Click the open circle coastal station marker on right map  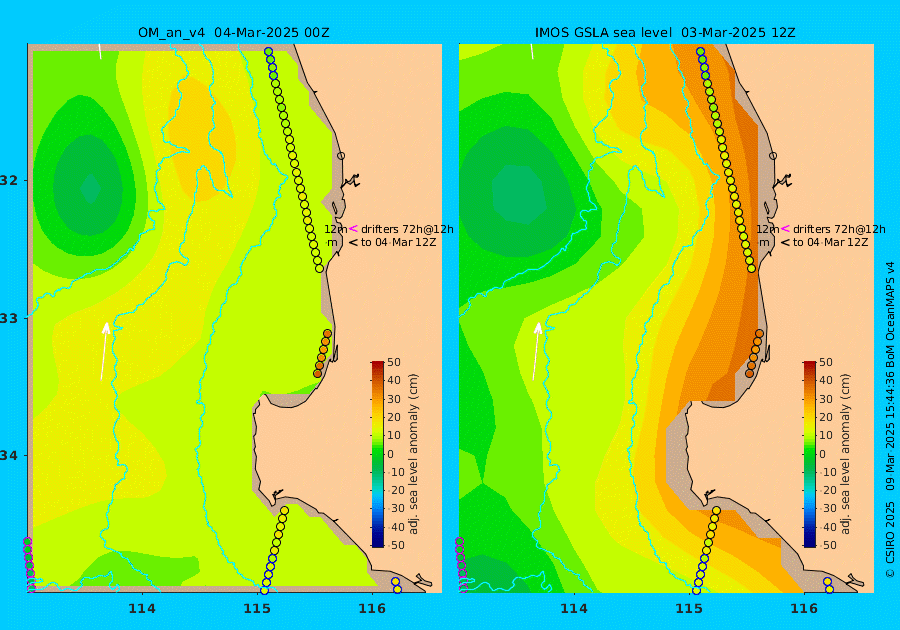[773, 155]
